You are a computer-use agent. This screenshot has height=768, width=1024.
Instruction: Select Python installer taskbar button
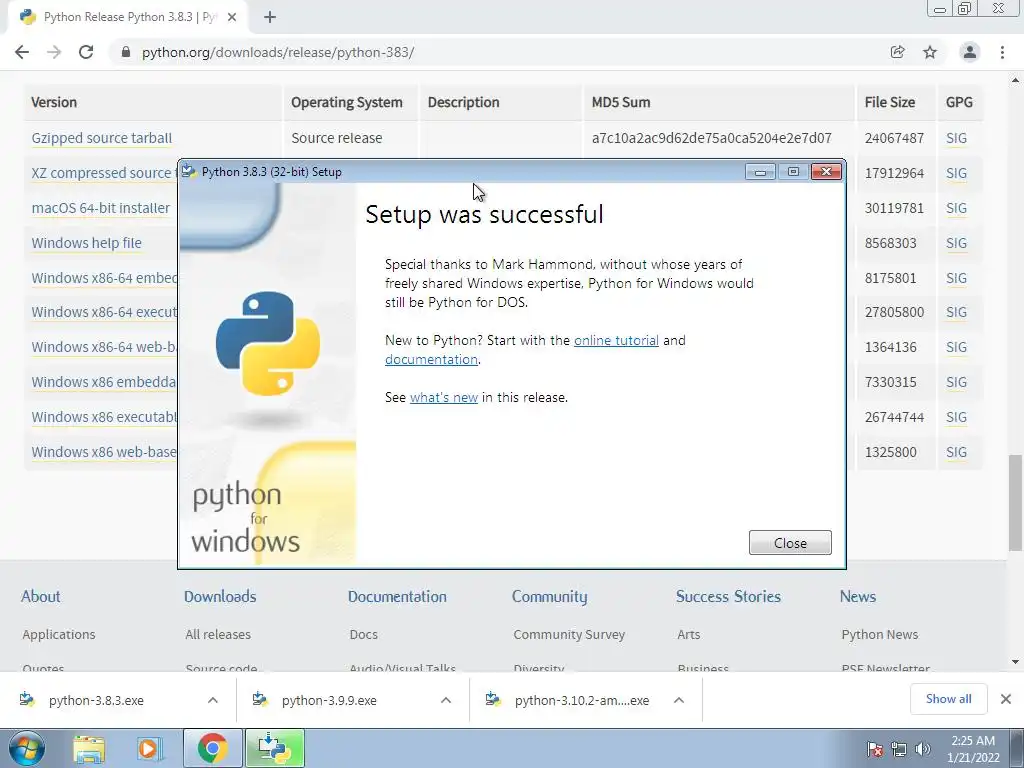[274, 748]
